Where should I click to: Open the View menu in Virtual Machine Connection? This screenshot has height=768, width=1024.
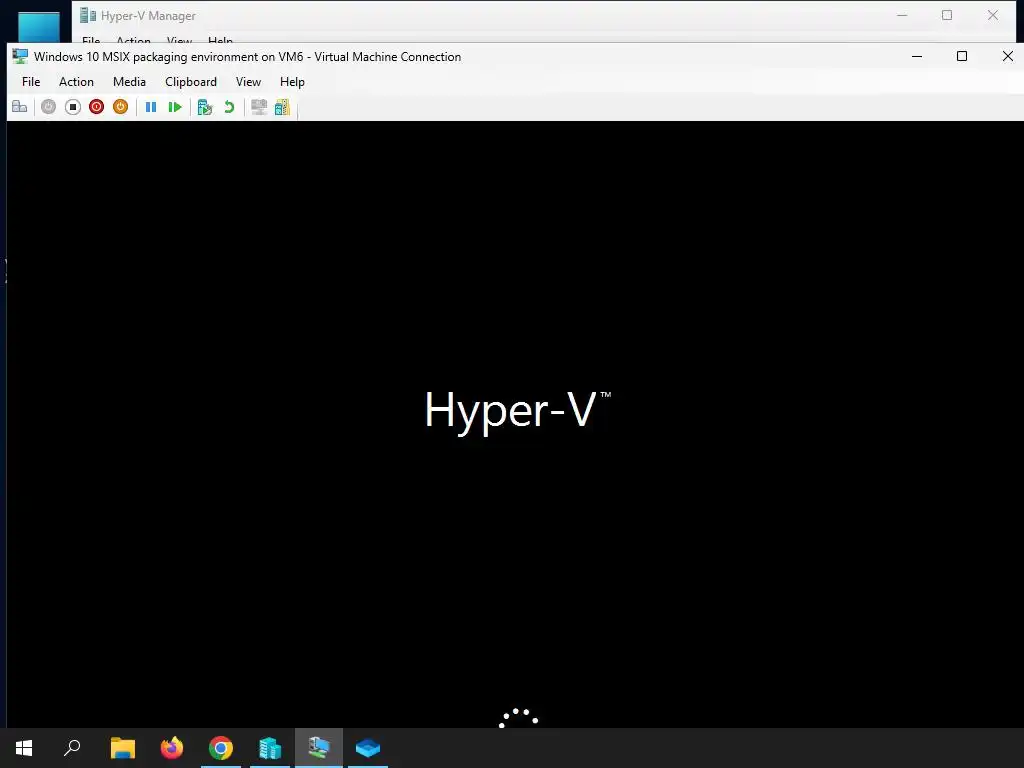click(248, 82)
